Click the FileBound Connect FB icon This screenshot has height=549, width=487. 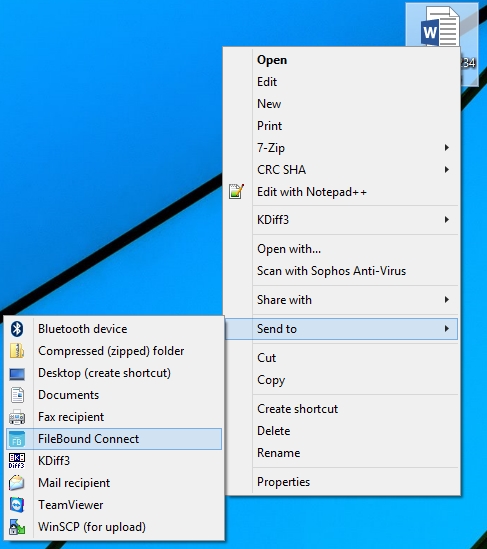point(17,439)
